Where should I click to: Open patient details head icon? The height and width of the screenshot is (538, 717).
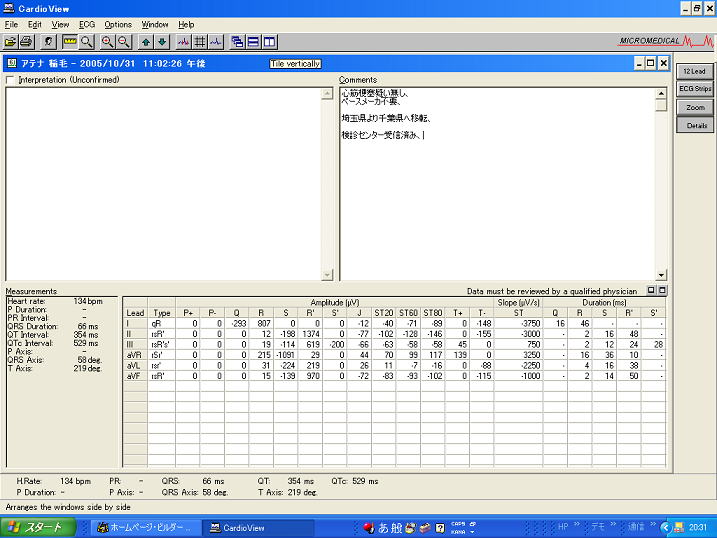click(48, 42)
